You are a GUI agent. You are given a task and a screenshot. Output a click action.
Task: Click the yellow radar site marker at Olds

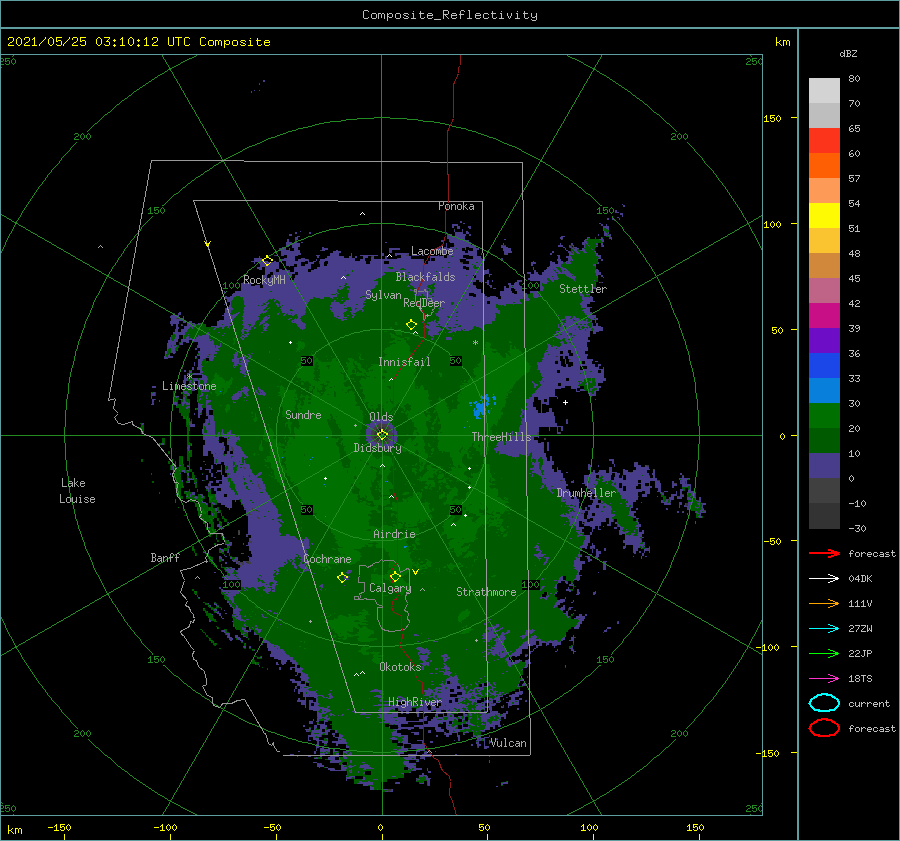pyautogui.click(x=382, y=435)
